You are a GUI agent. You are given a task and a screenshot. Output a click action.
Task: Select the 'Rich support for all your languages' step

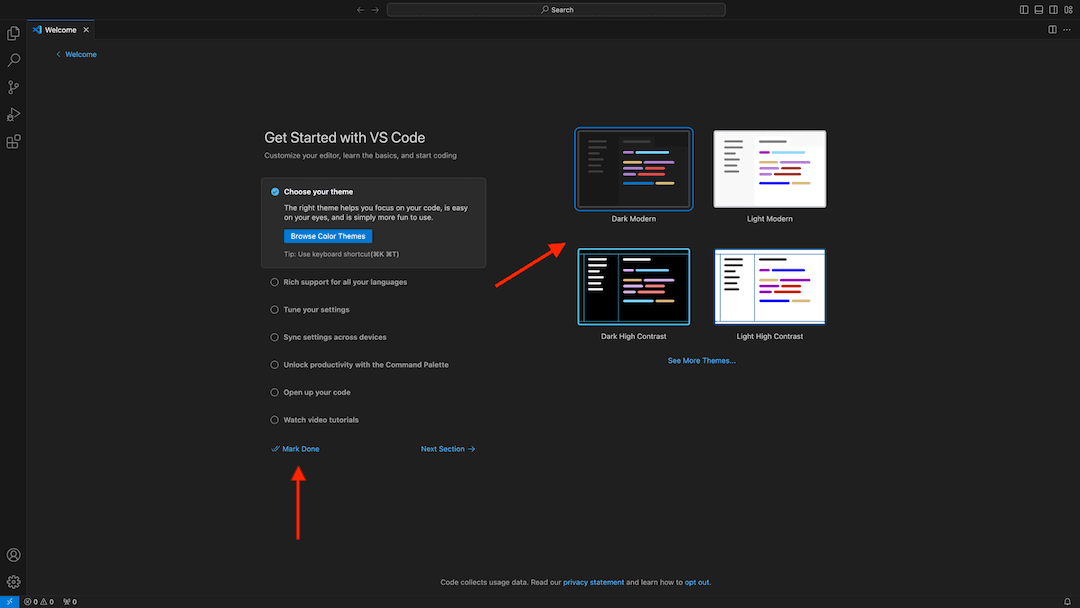point(344,282)
